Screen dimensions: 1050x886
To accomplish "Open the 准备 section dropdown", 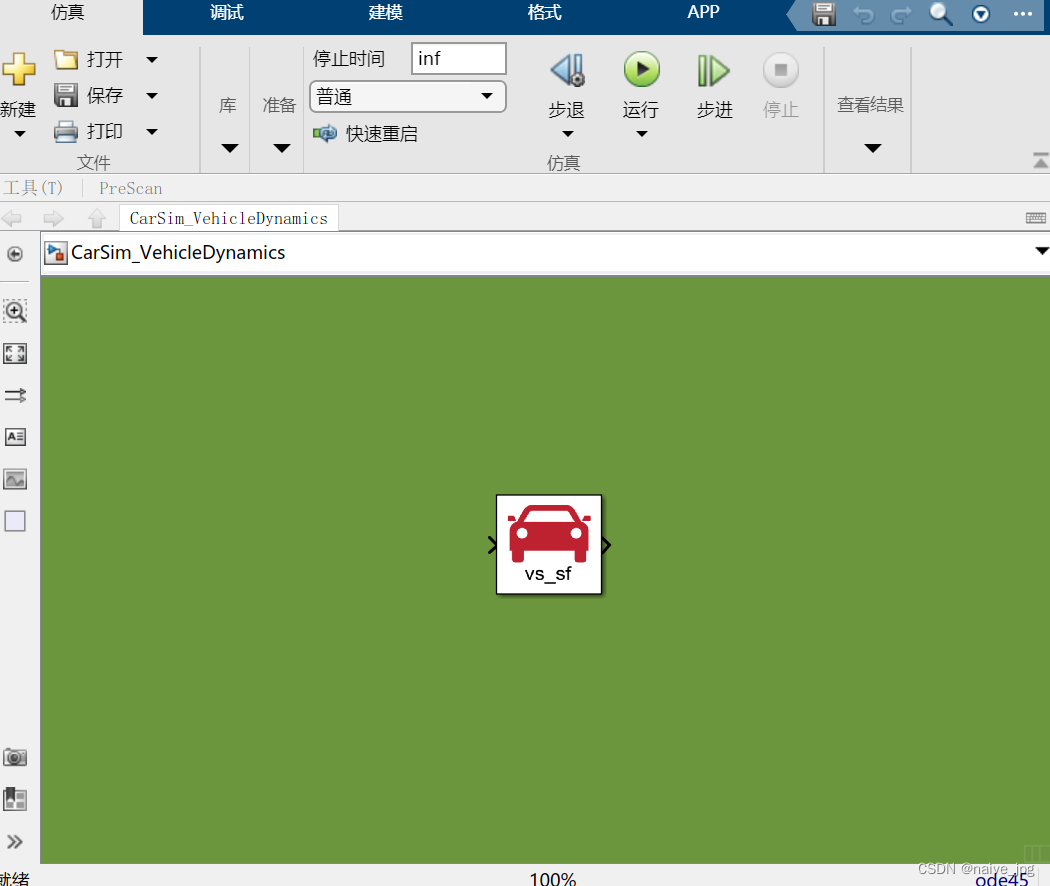I will click(282, 148).
